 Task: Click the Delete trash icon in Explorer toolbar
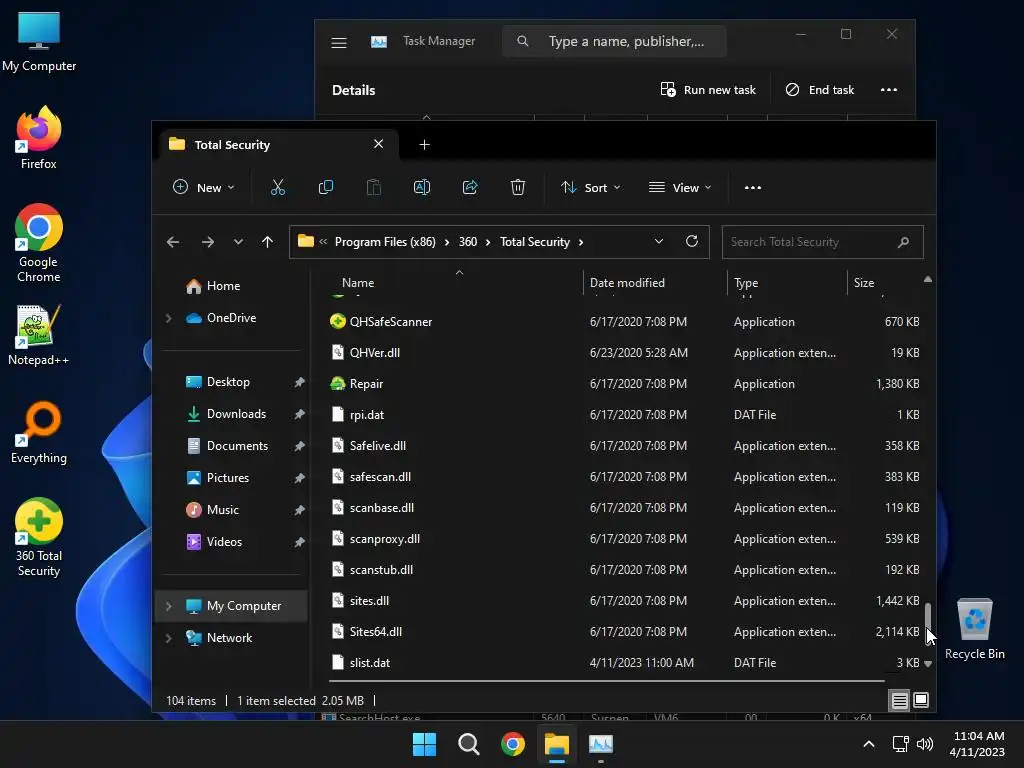[x=518, y=187]
